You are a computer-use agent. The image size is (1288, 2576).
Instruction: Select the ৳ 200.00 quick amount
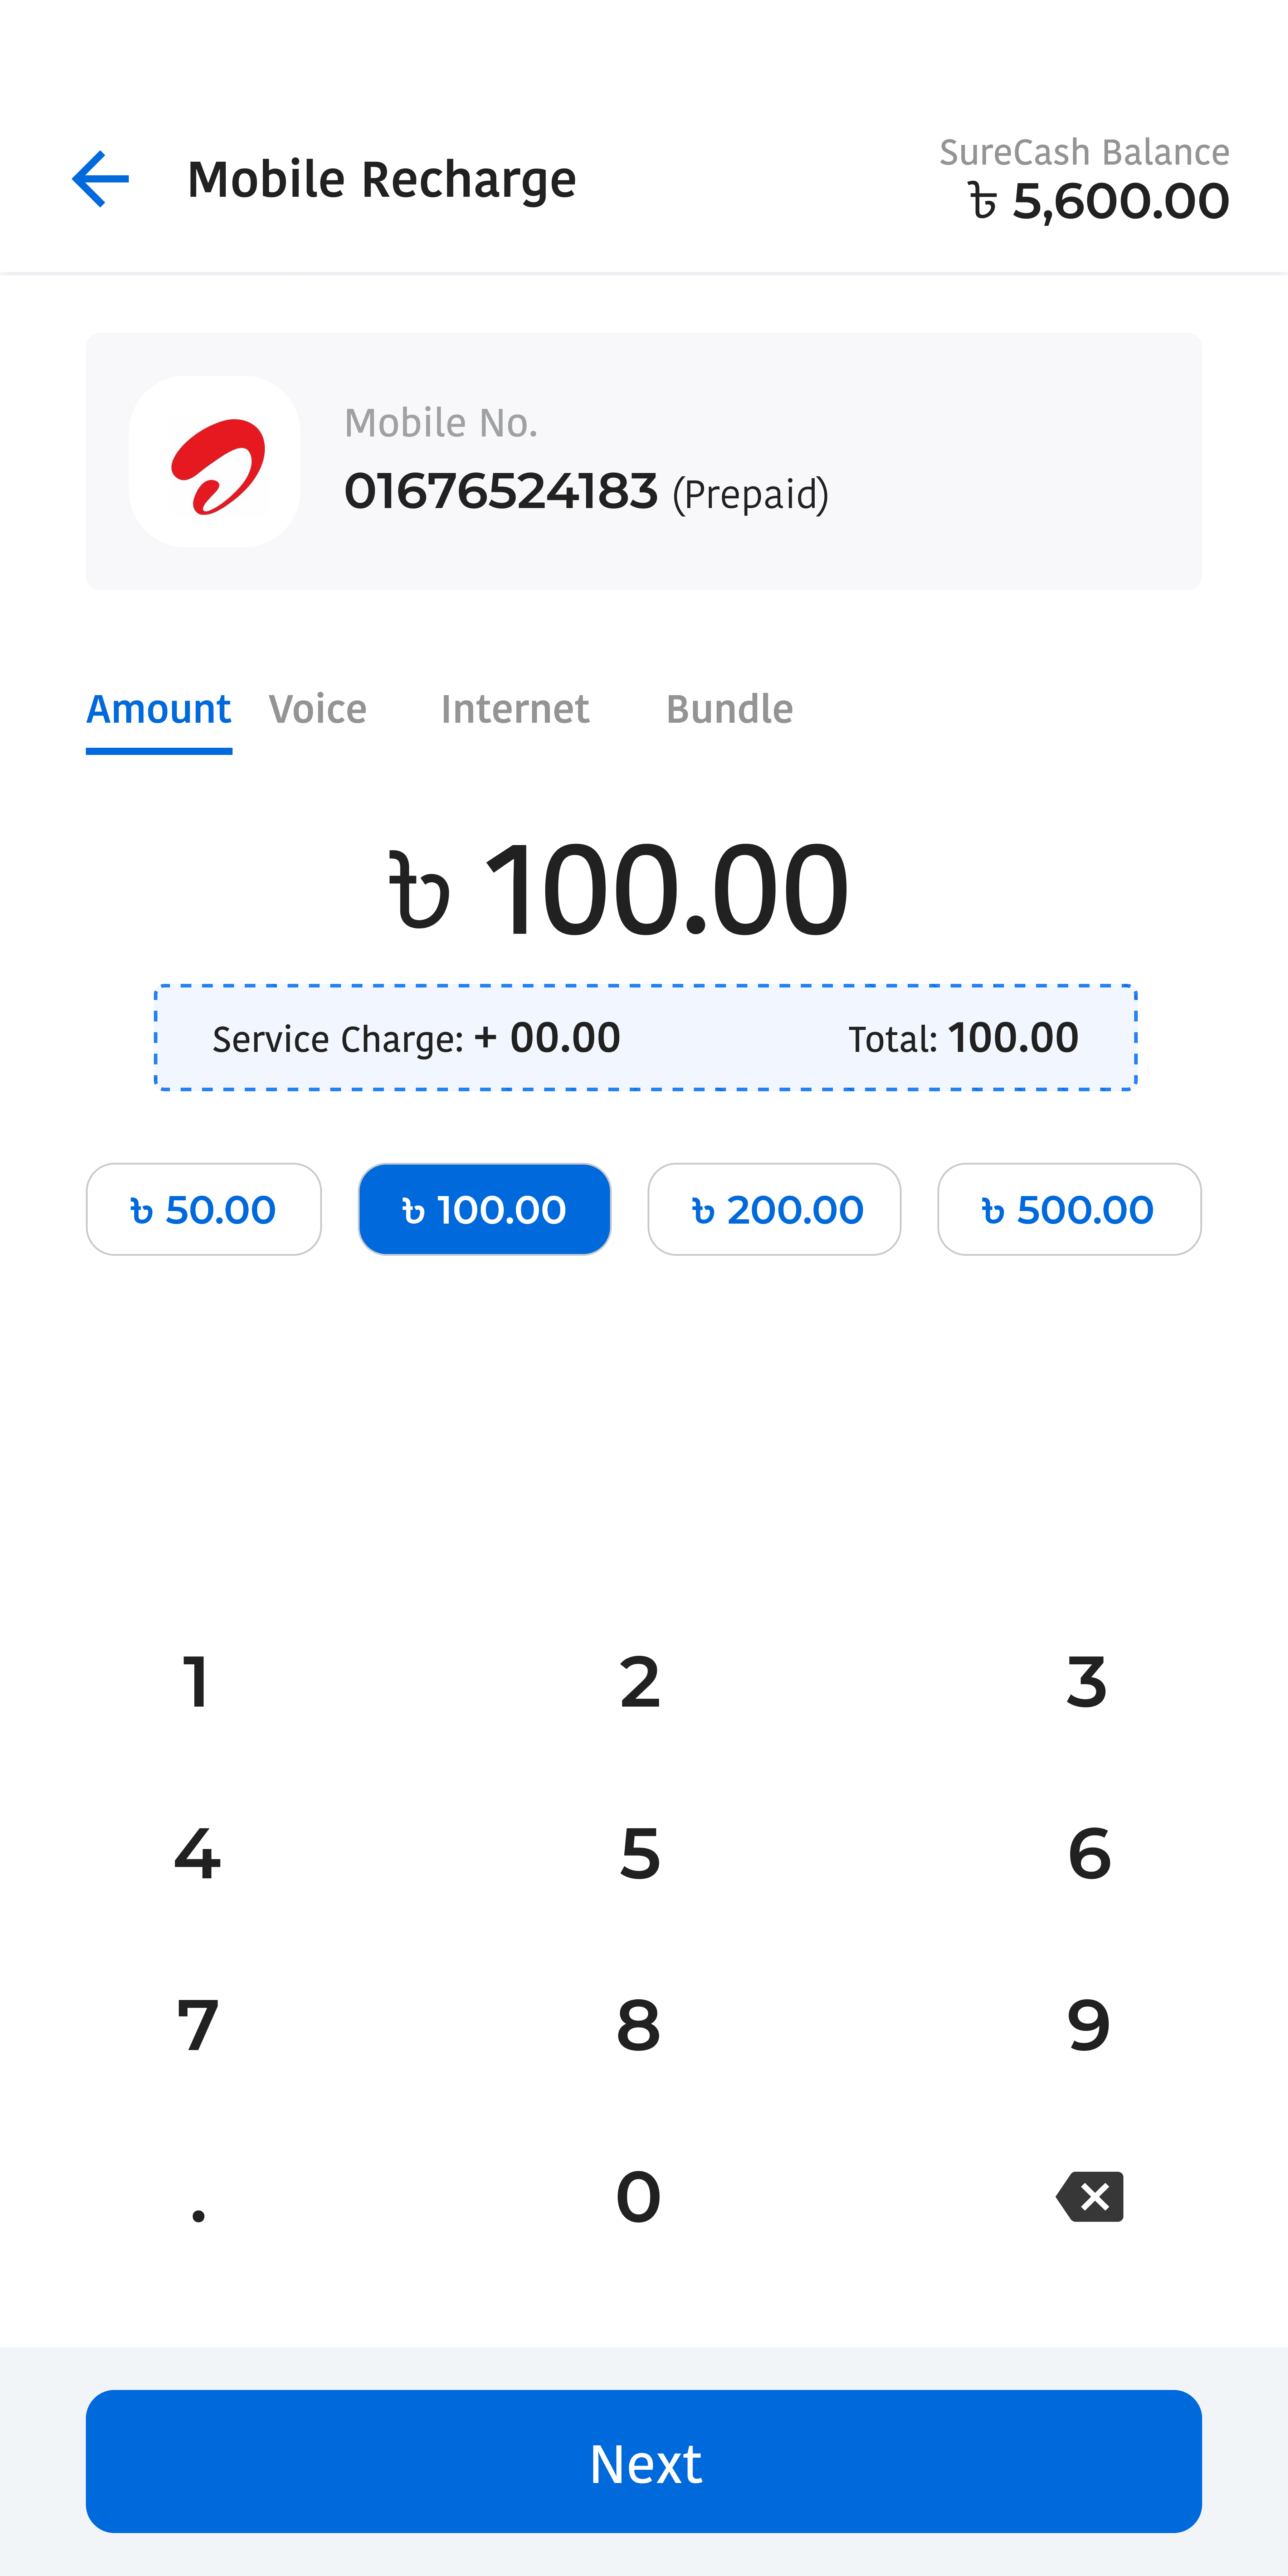pyautogui.click(x=774, y=1209)
